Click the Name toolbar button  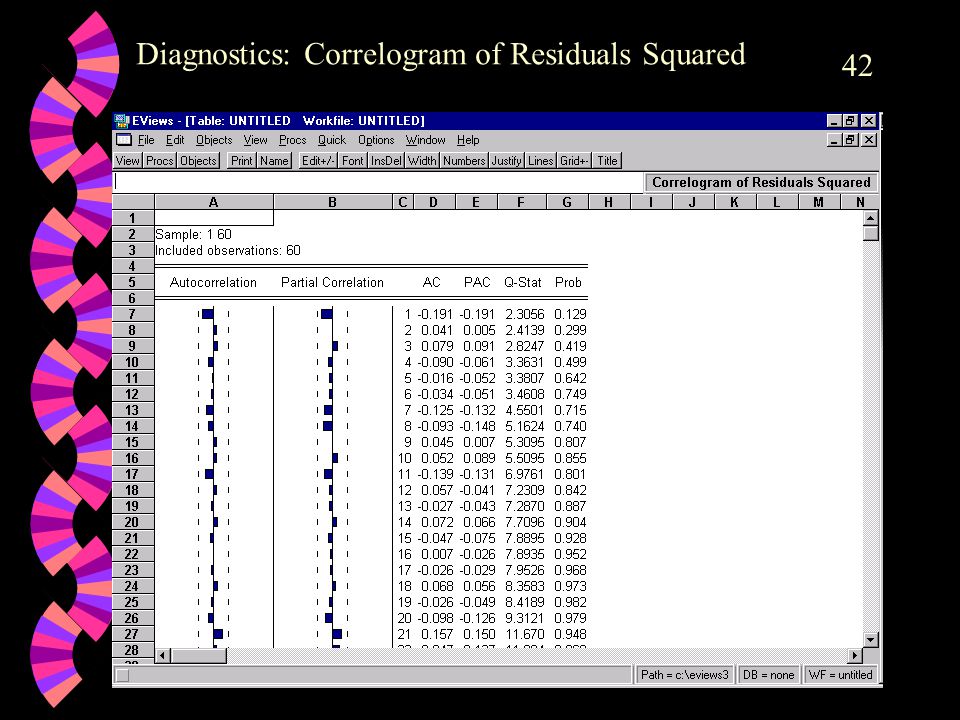(274, 160)
